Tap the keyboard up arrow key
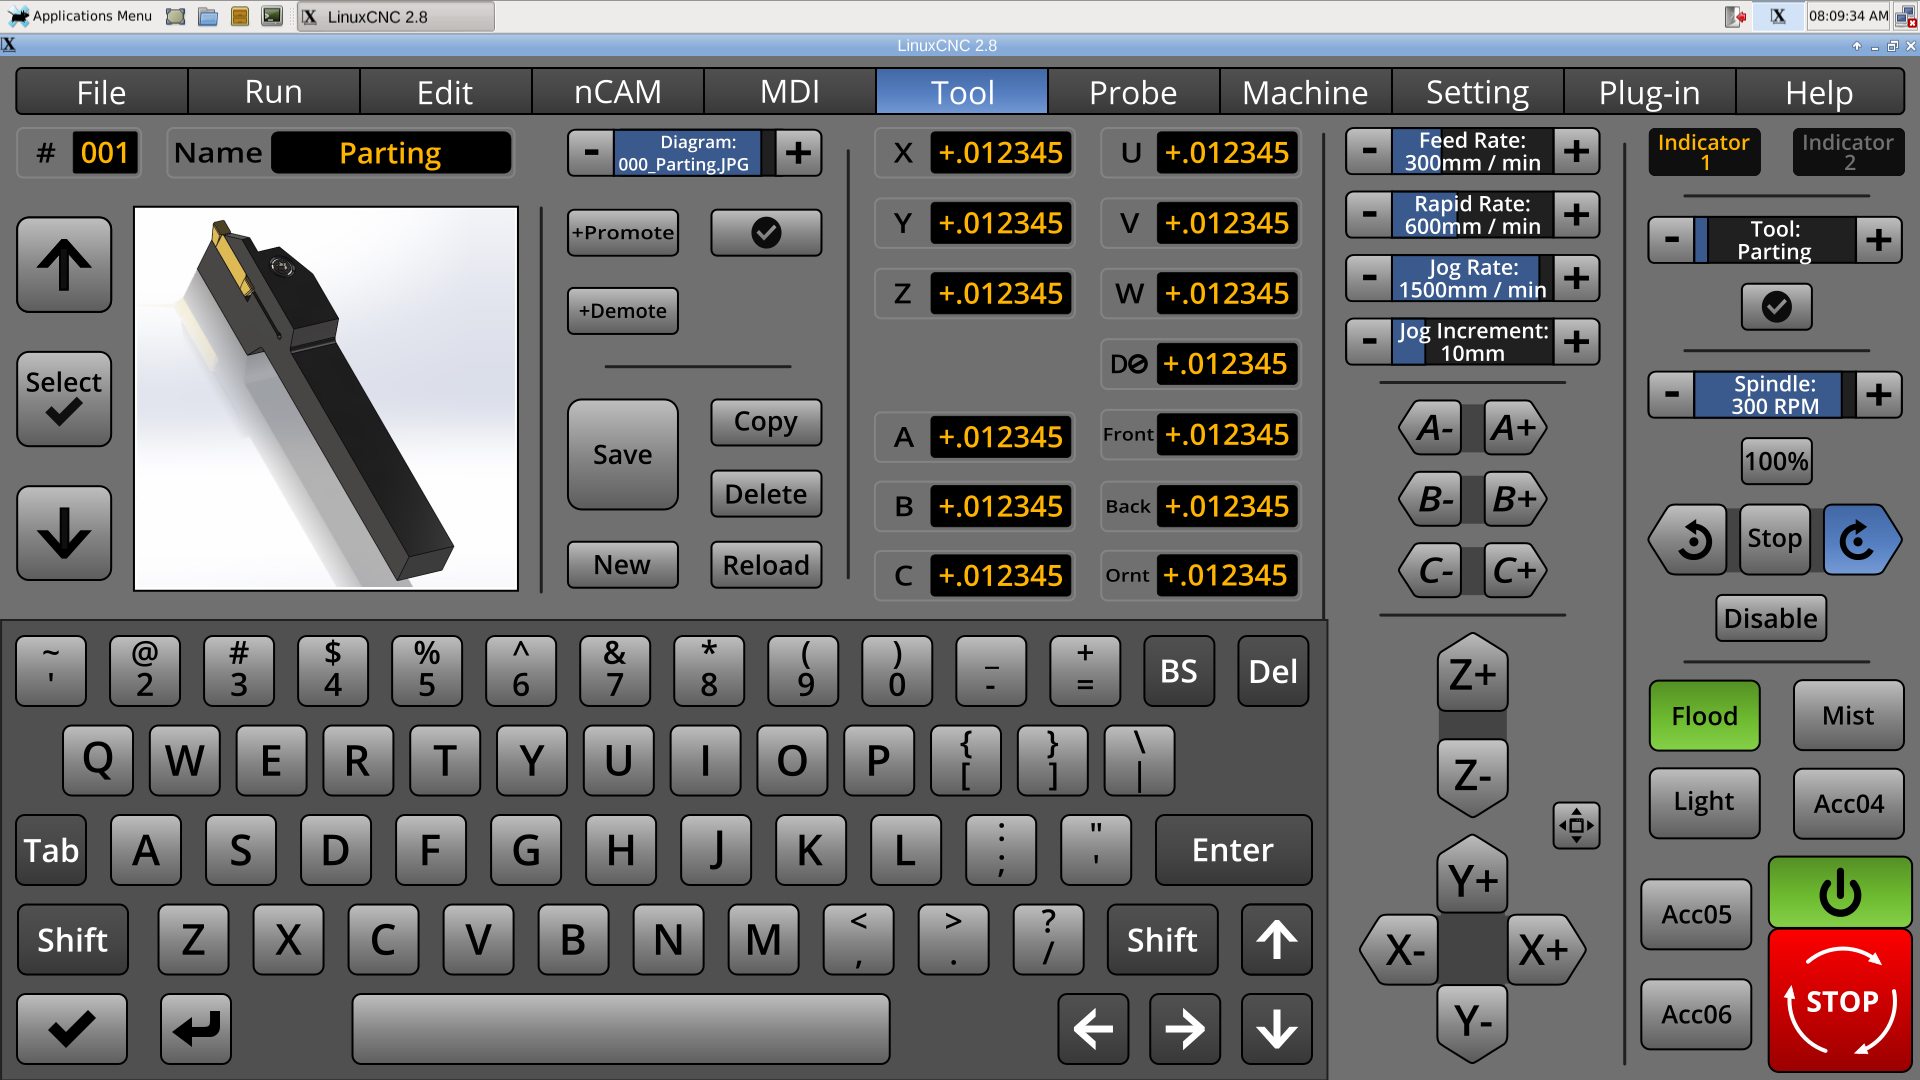The width and height of the screenshot is (1920, 1080). click(x=1277, y=940)
